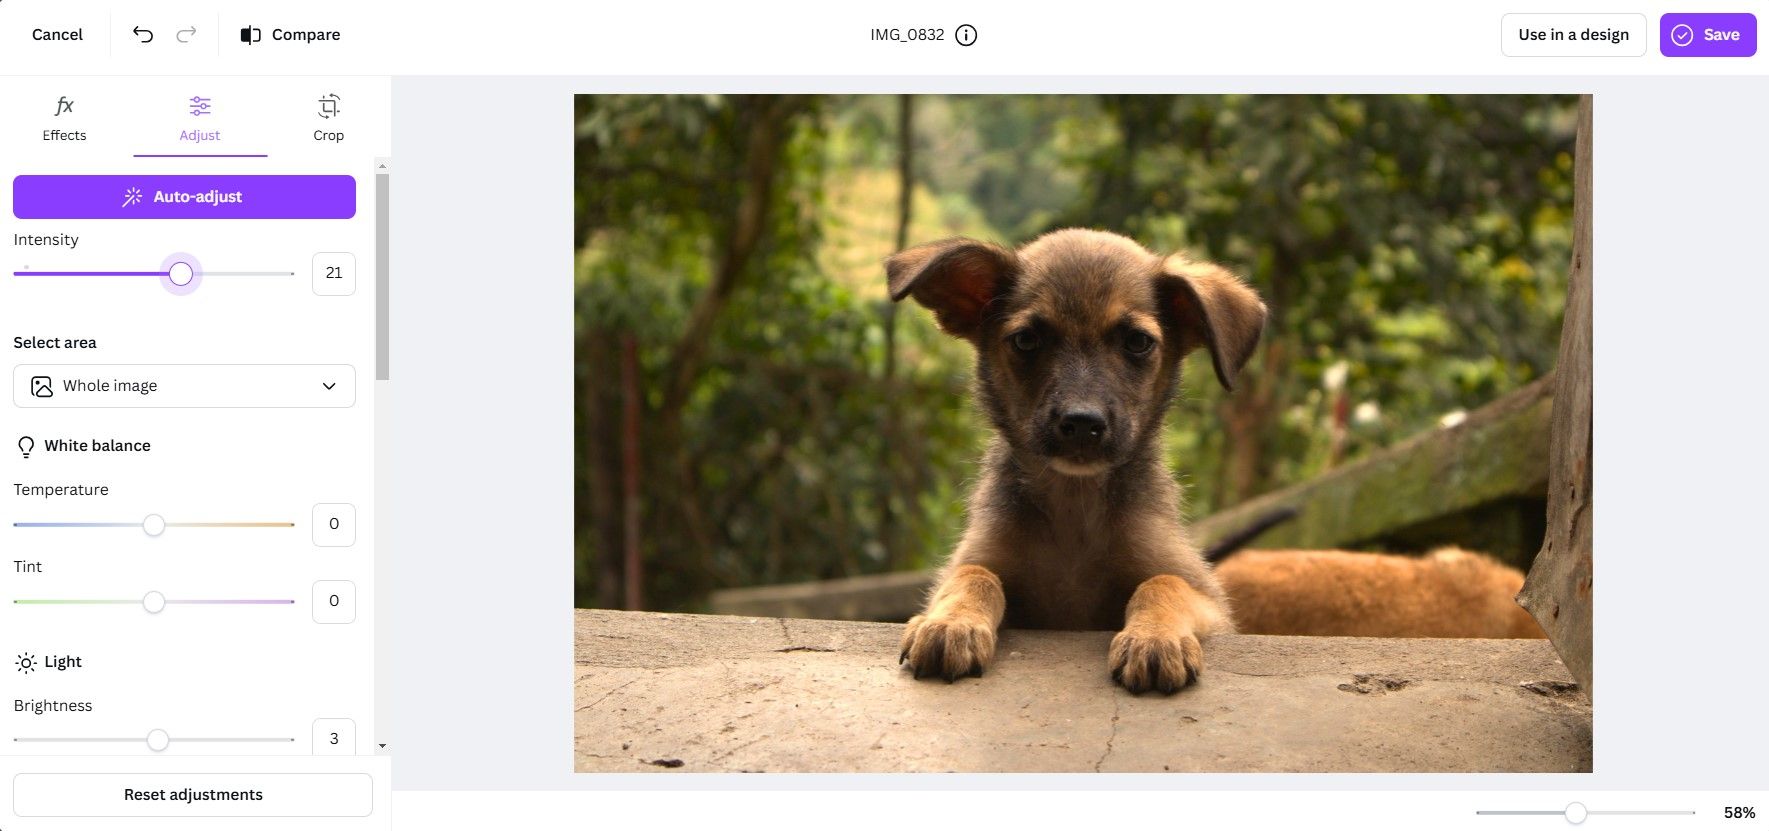Click Reset adjustments button

(x=193, y=795)
